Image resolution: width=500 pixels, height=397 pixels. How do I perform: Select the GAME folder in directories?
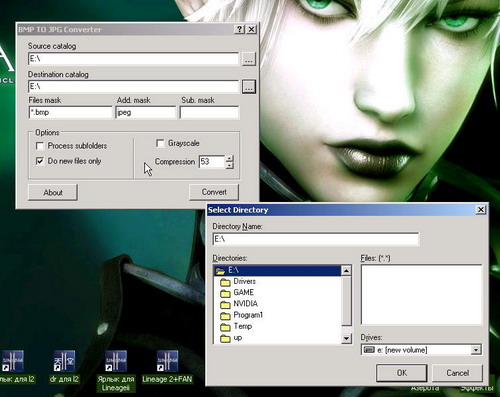[x=237, y=293]
